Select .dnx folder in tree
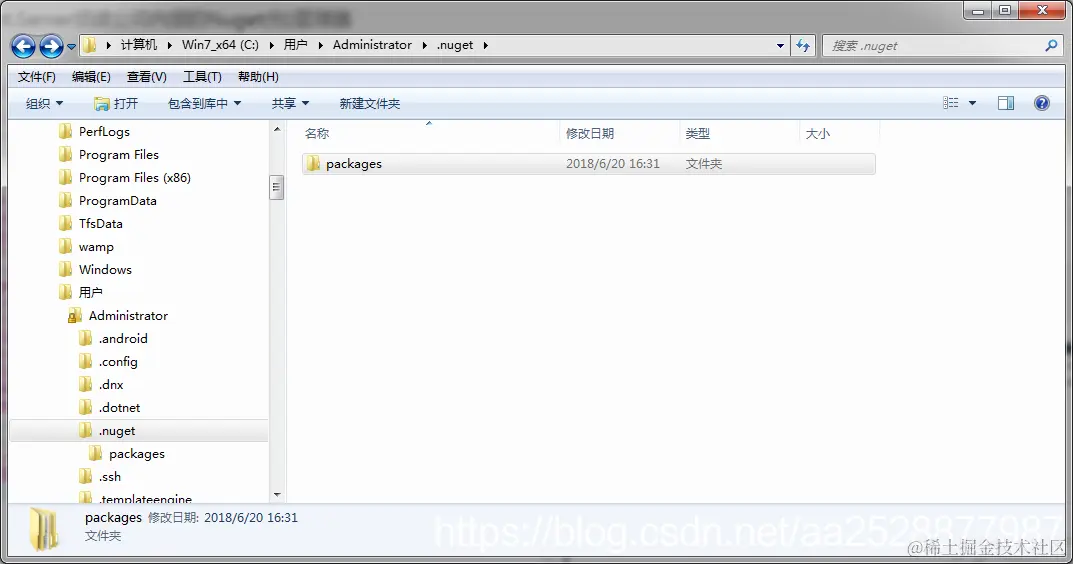This screenshot has height=564, width=1073. click(111, 385)
